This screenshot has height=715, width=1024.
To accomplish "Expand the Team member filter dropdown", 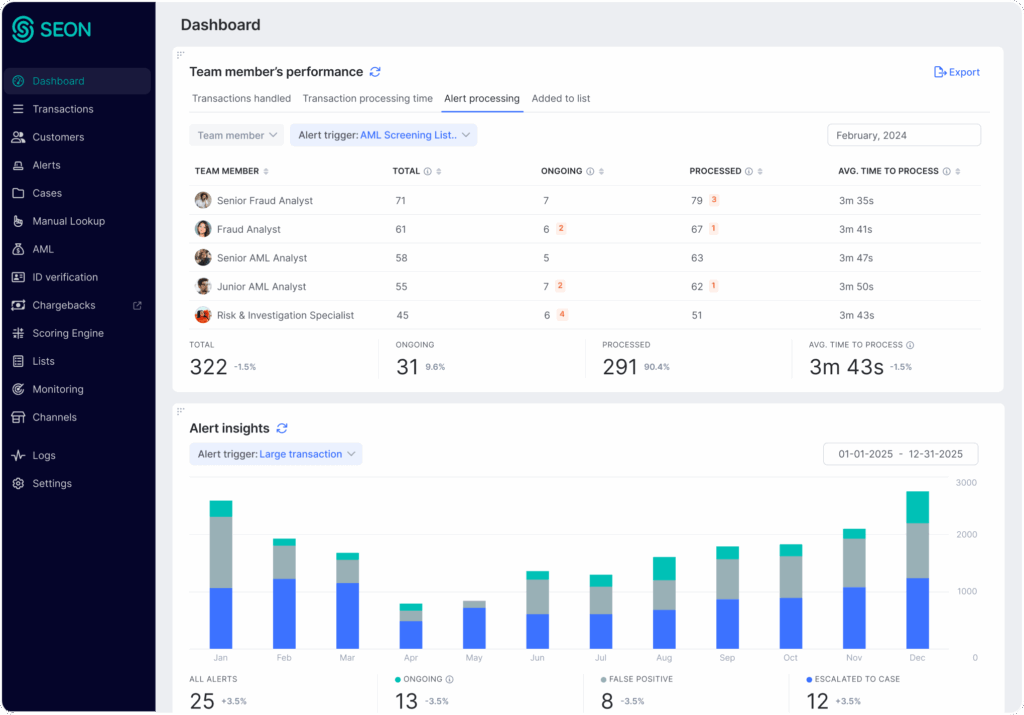I will click(237, 135).
